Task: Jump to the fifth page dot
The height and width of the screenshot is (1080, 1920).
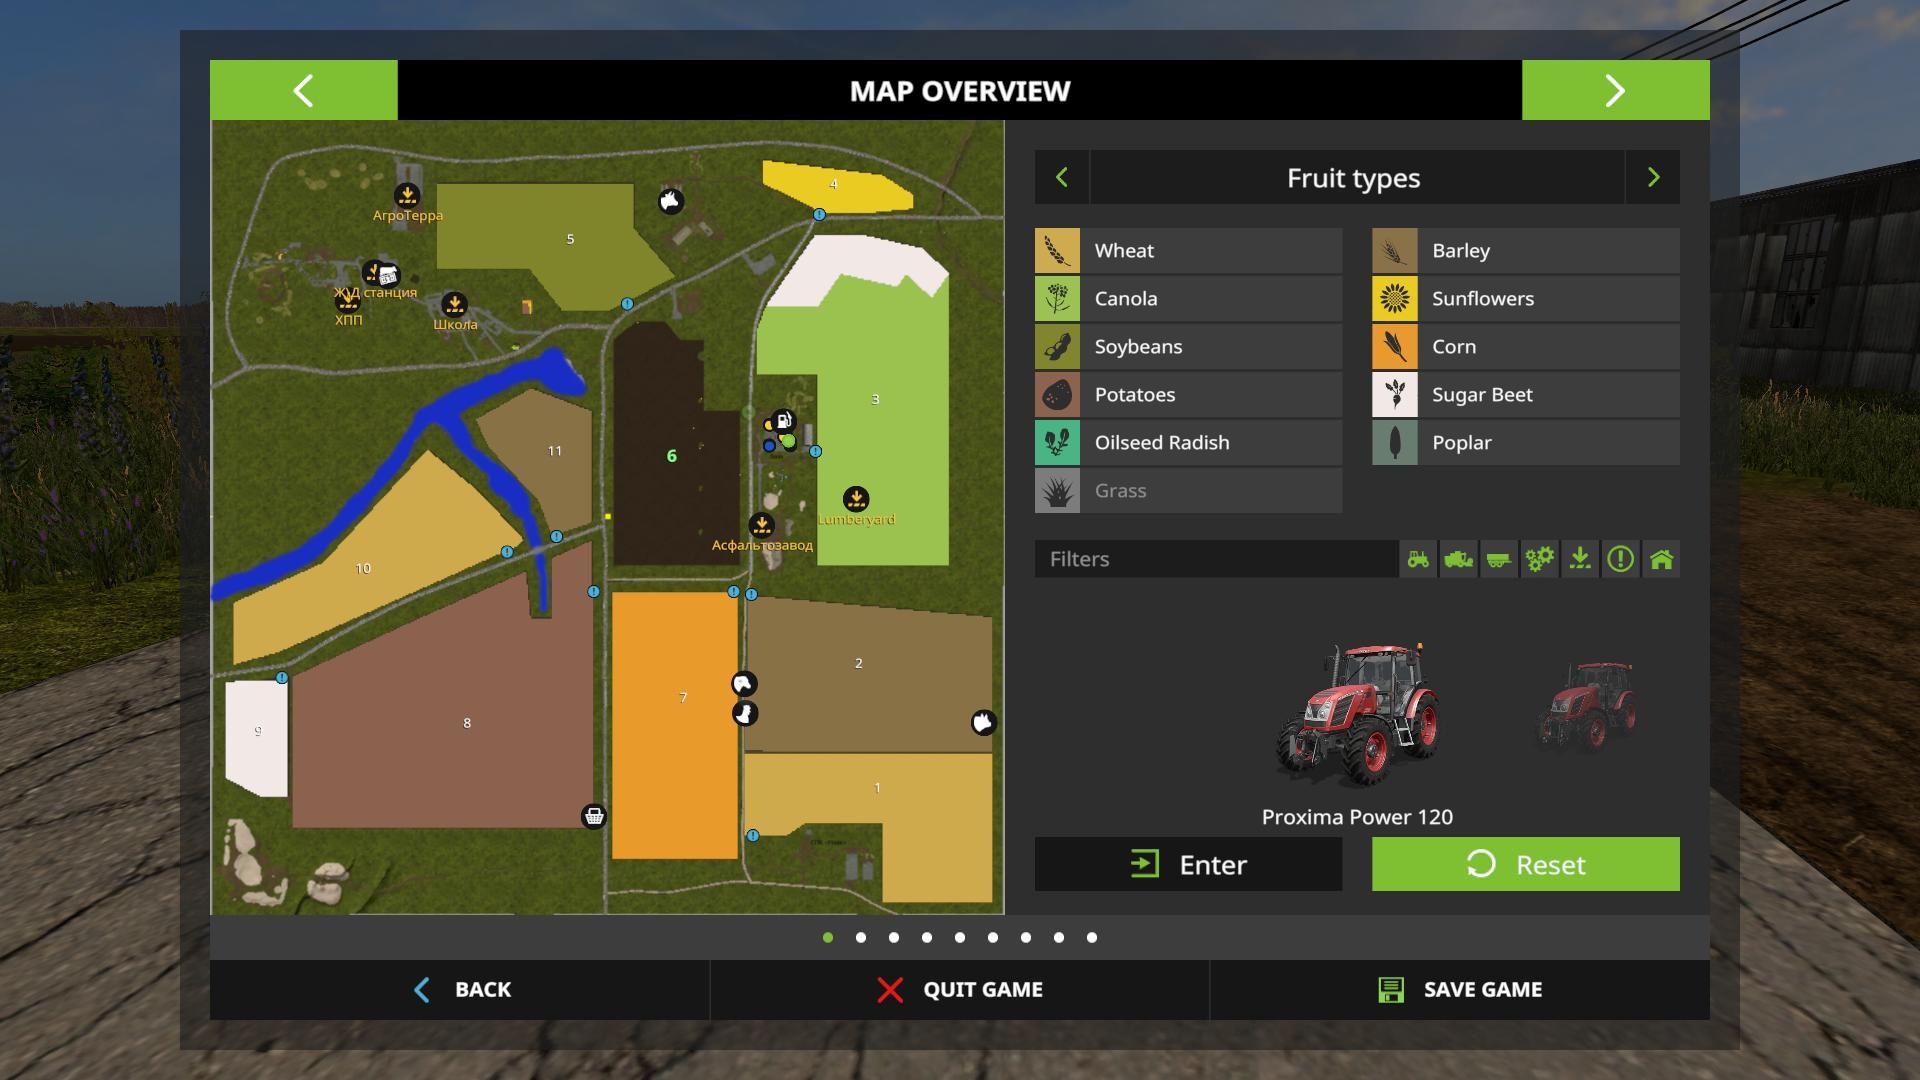Action: tap(960, 937)
